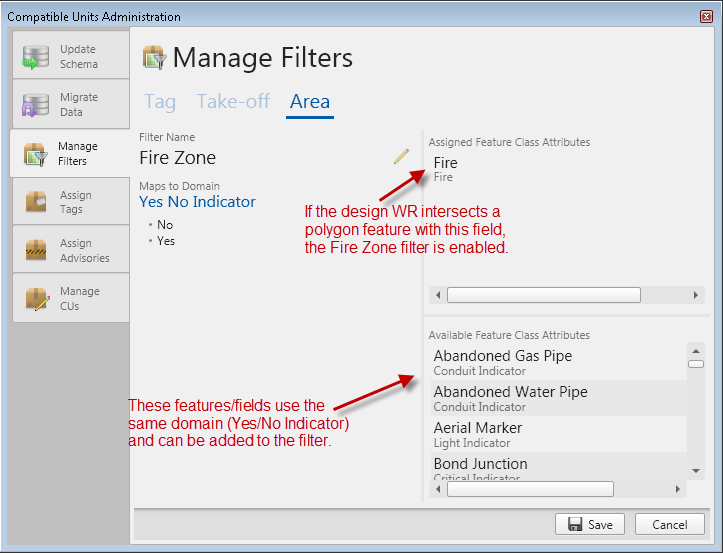Click the Assign Tags box icon
The height and width of the screenshot is (553, 723).
click(x=36, y=202)
